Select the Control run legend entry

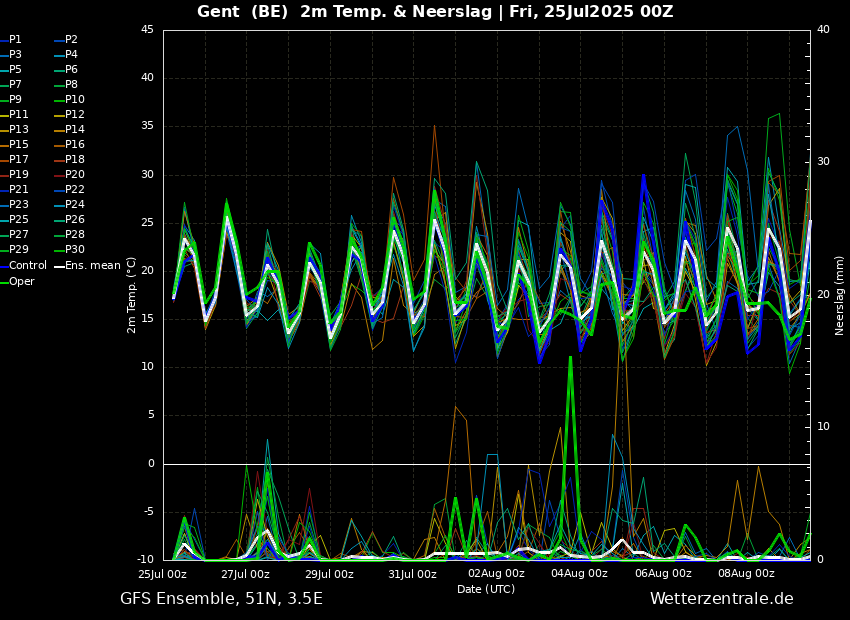click(27, 266)
